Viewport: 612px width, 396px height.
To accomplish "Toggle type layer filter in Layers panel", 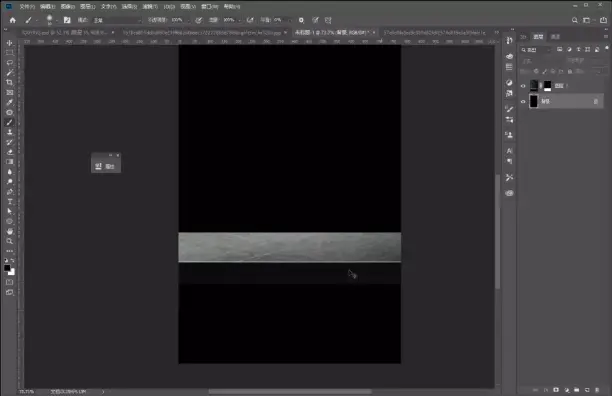I will (x=578, y=50).
